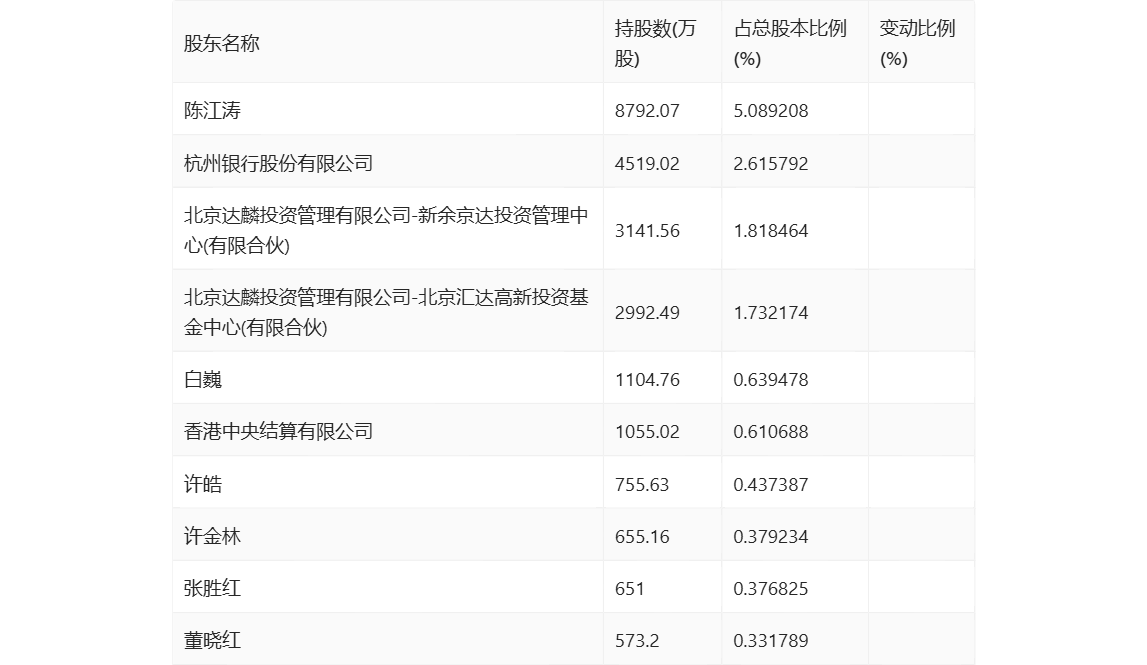Select the value 1104.76

(647, 380)
